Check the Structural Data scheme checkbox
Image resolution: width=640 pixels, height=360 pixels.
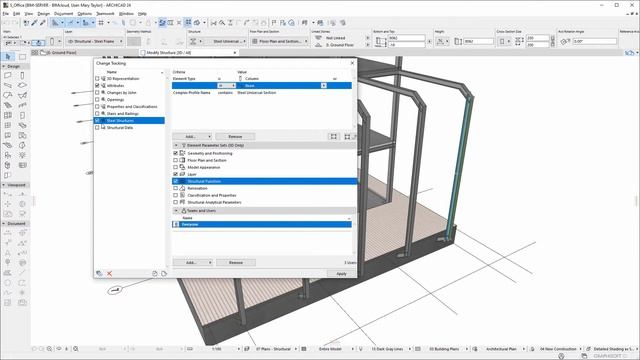click(97, 127)
